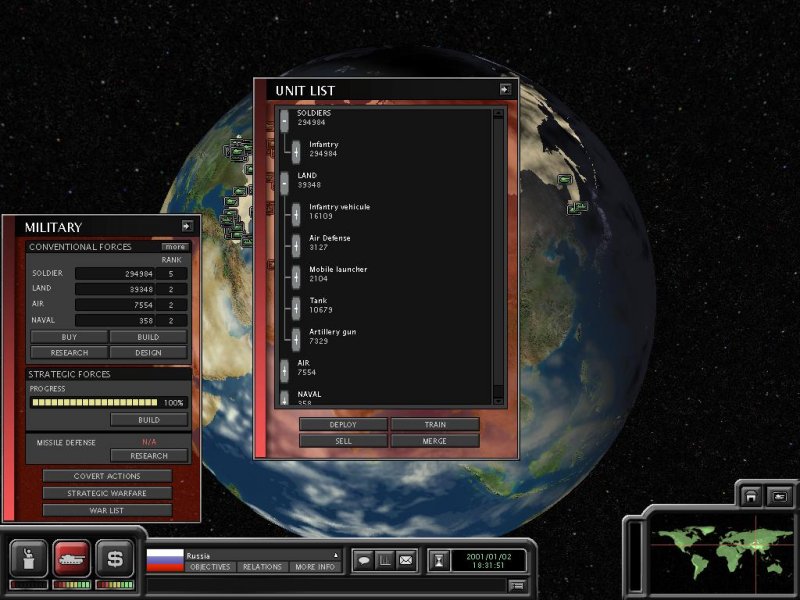800x600 pixels.
Task: Expand the AIR tree group
Action: tap(284, 370)
